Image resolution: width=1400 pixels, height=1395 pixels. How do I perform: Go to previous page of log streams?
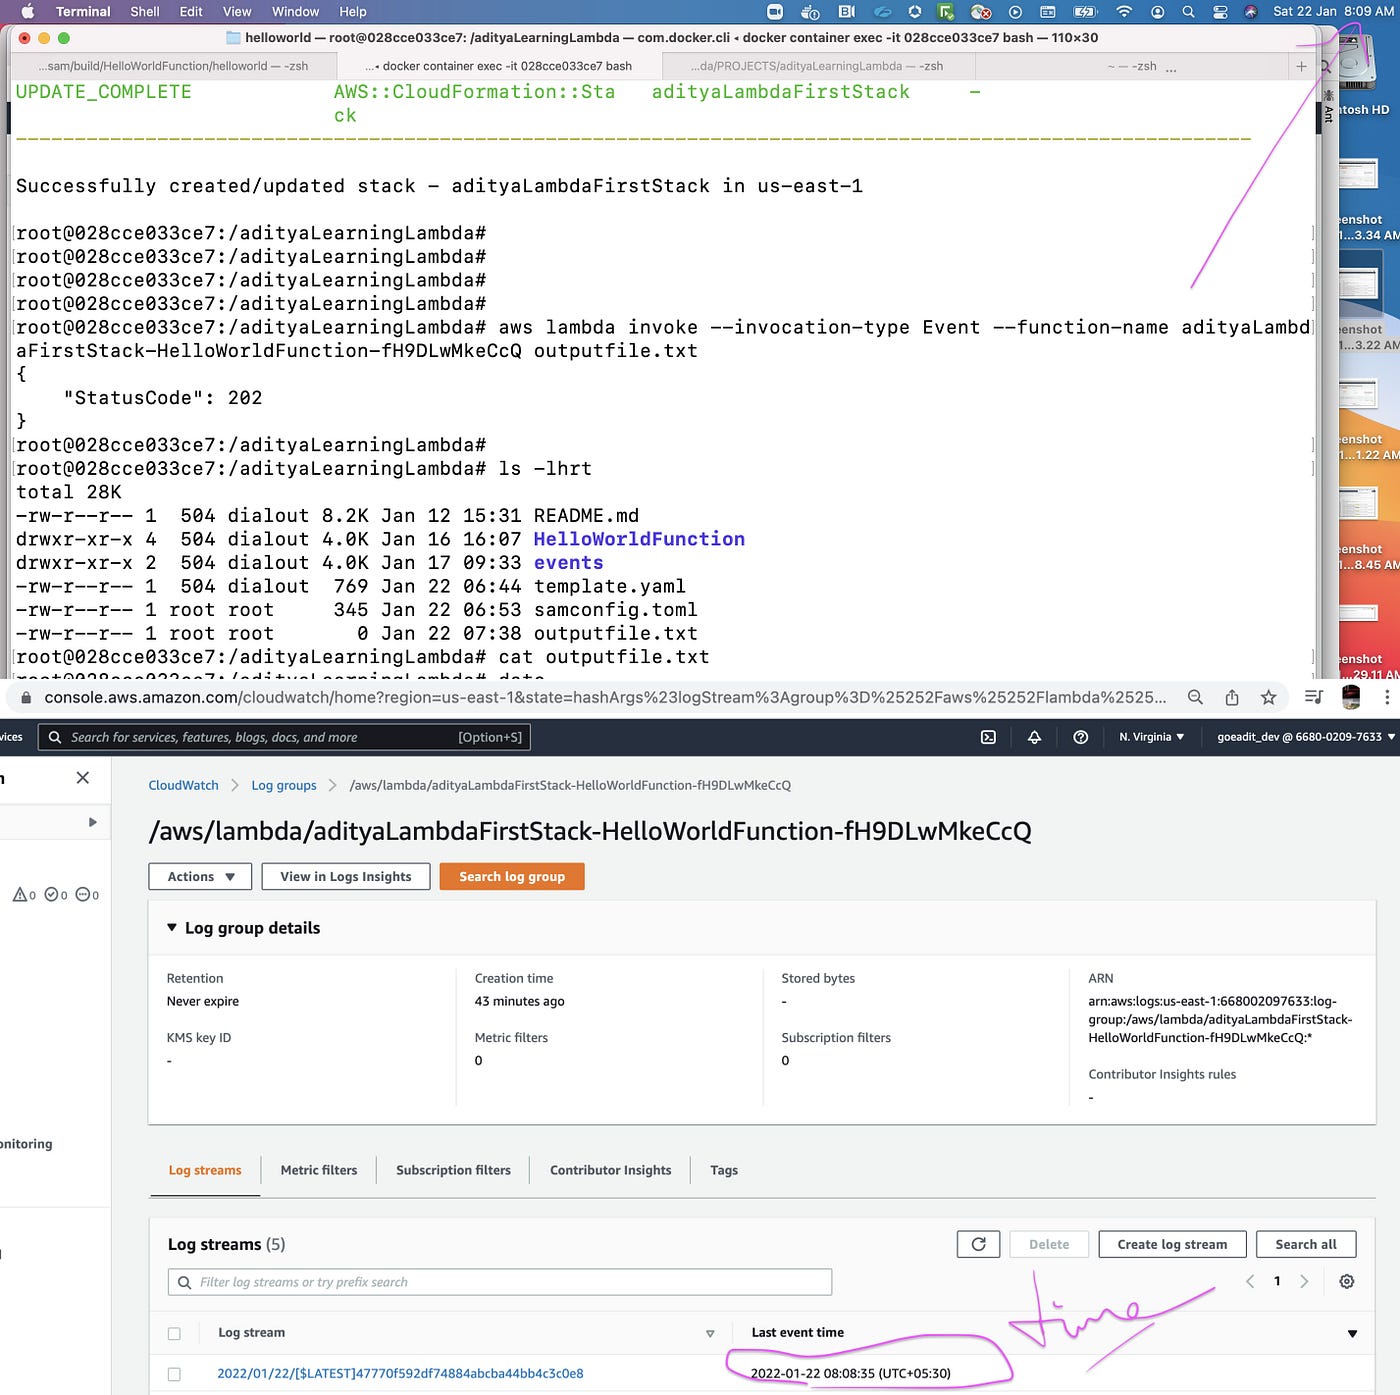(1250, 1281)
